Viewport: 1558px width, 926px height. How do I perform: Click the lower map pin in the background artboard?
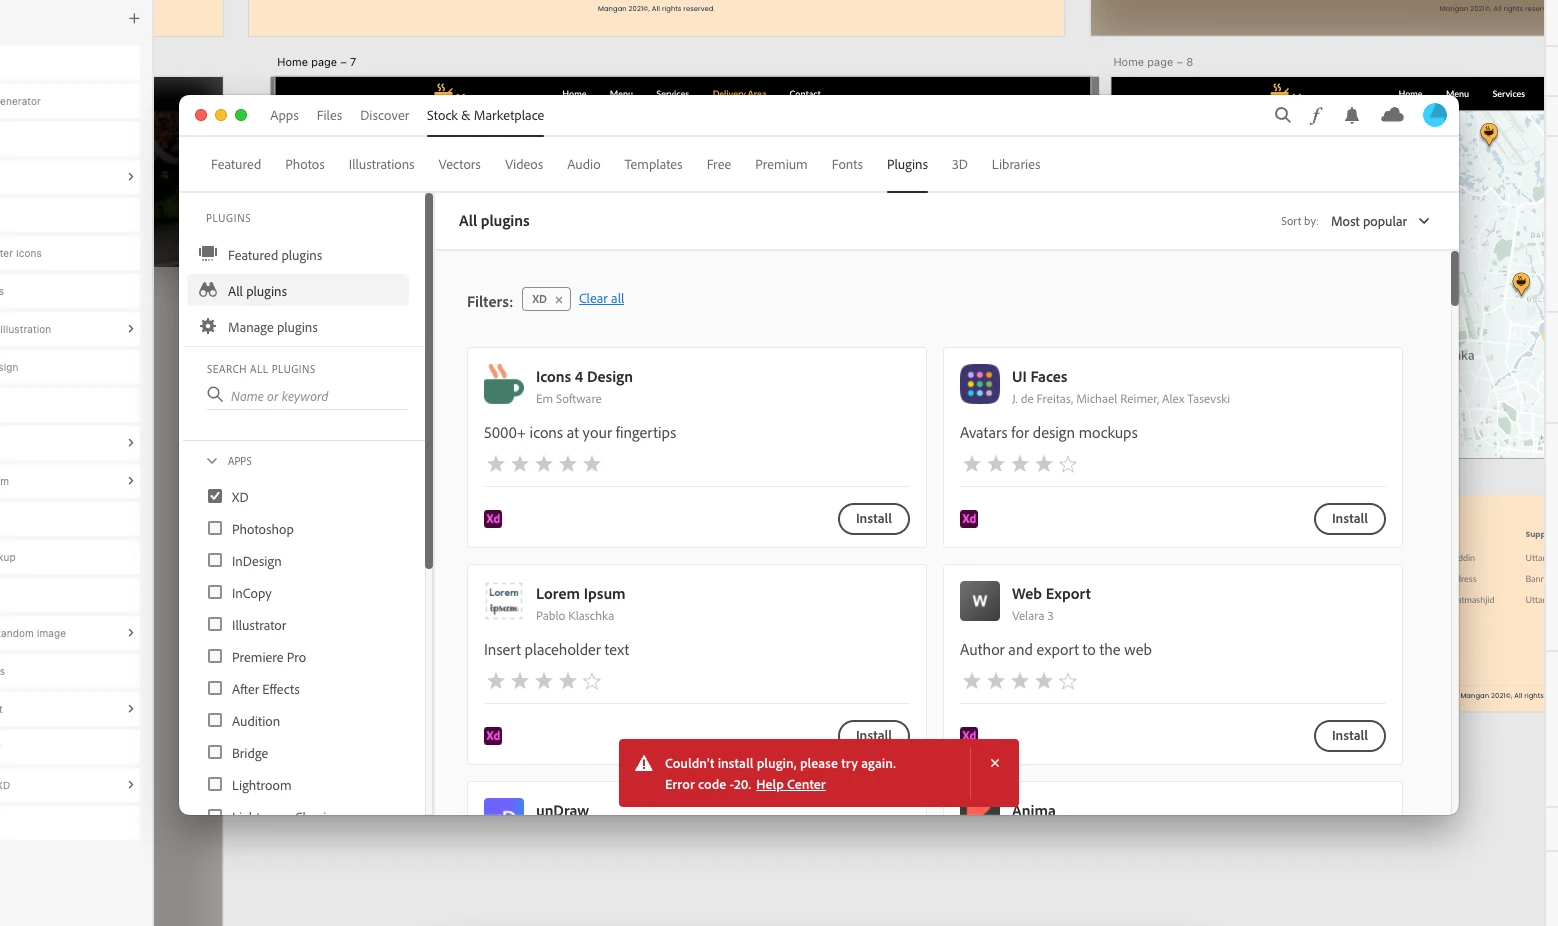pos(1521,285)
